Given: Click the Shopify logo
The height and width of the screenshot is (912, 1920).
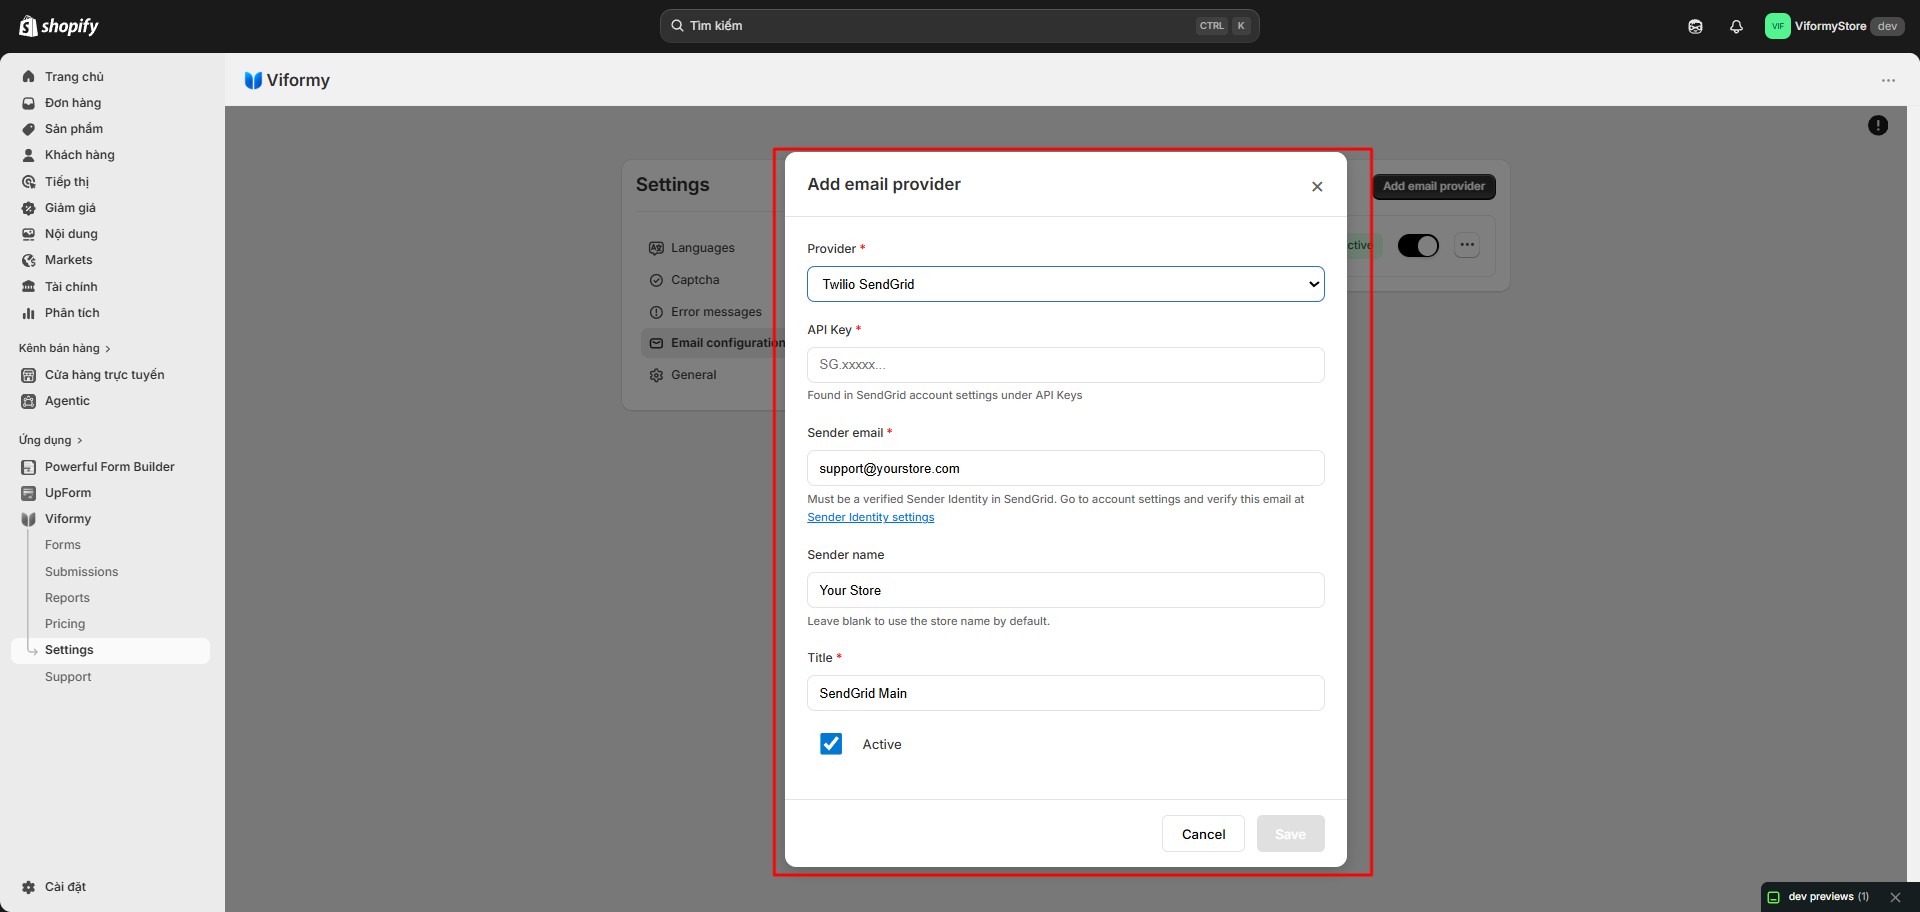Looking at the screenshot, I should click(x=59, y=26).
